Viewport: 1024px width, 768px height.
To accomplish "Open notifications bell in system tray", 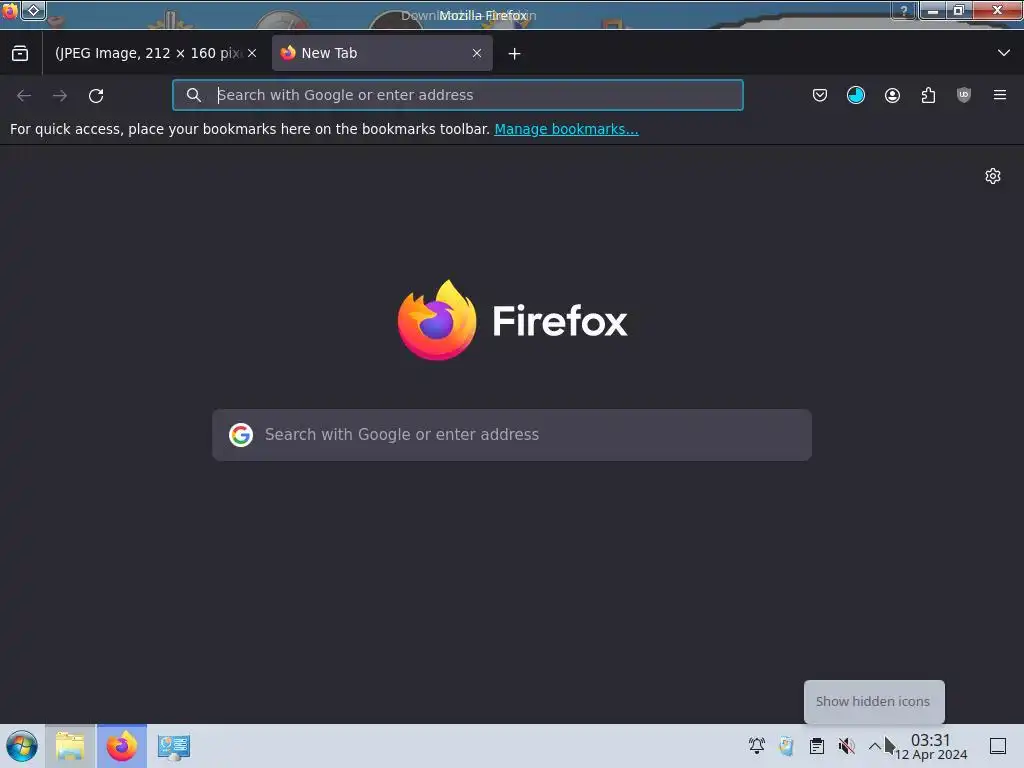I will [757, 746].
